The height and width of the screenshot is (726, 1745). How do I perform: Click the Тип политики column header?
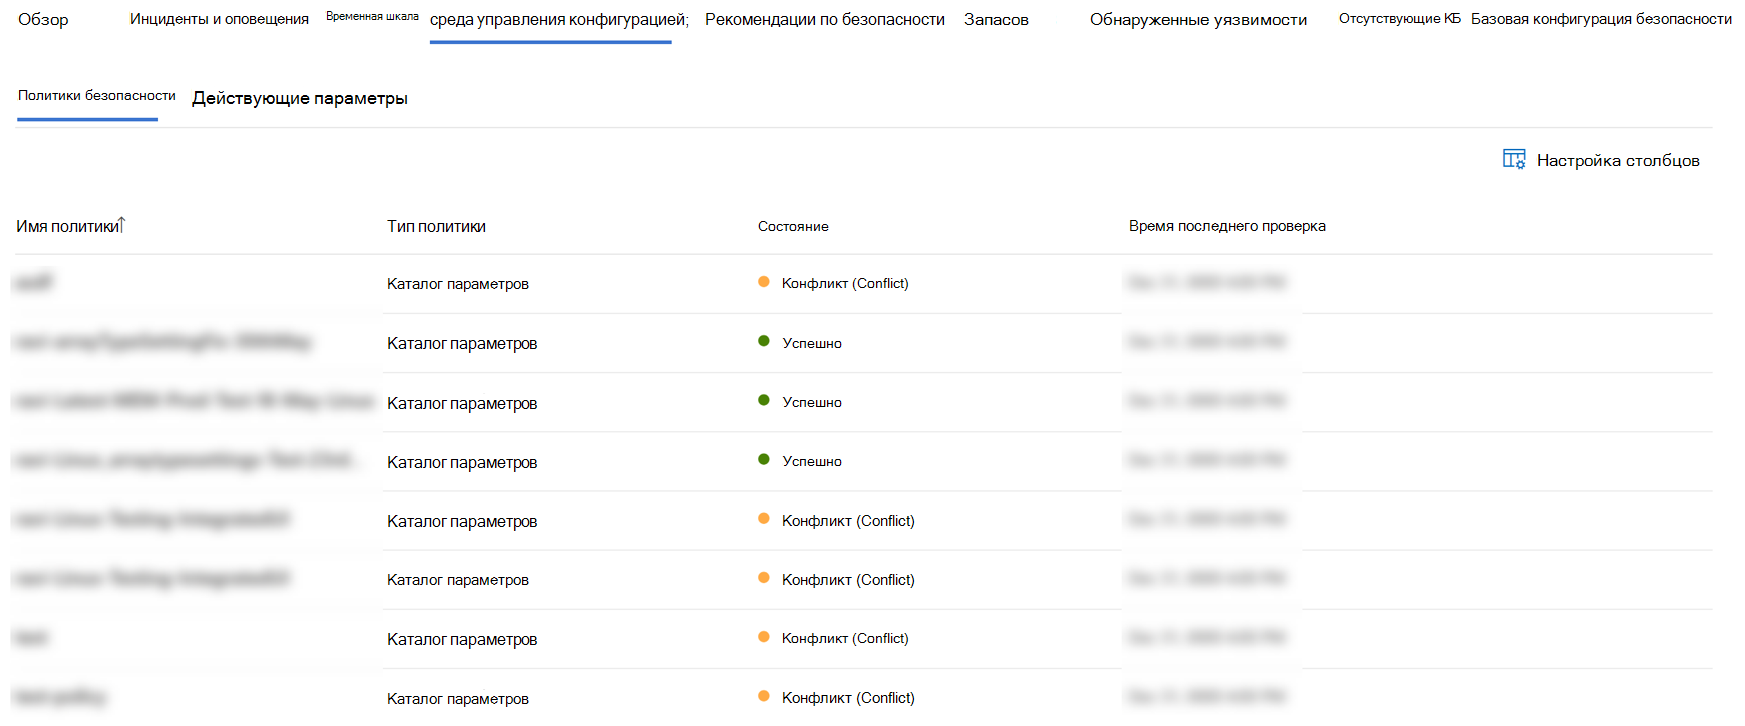436,226
